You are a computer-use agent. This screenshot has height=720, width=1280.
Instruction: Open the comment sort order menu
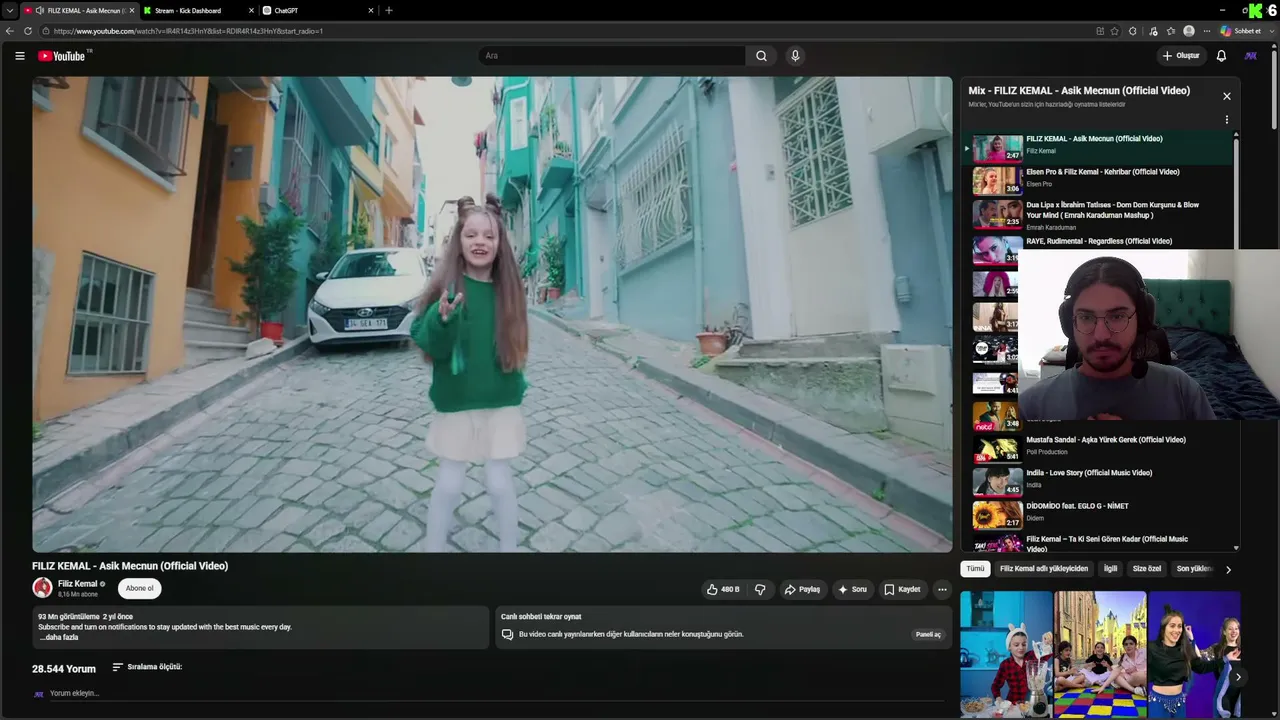(147, 667)
